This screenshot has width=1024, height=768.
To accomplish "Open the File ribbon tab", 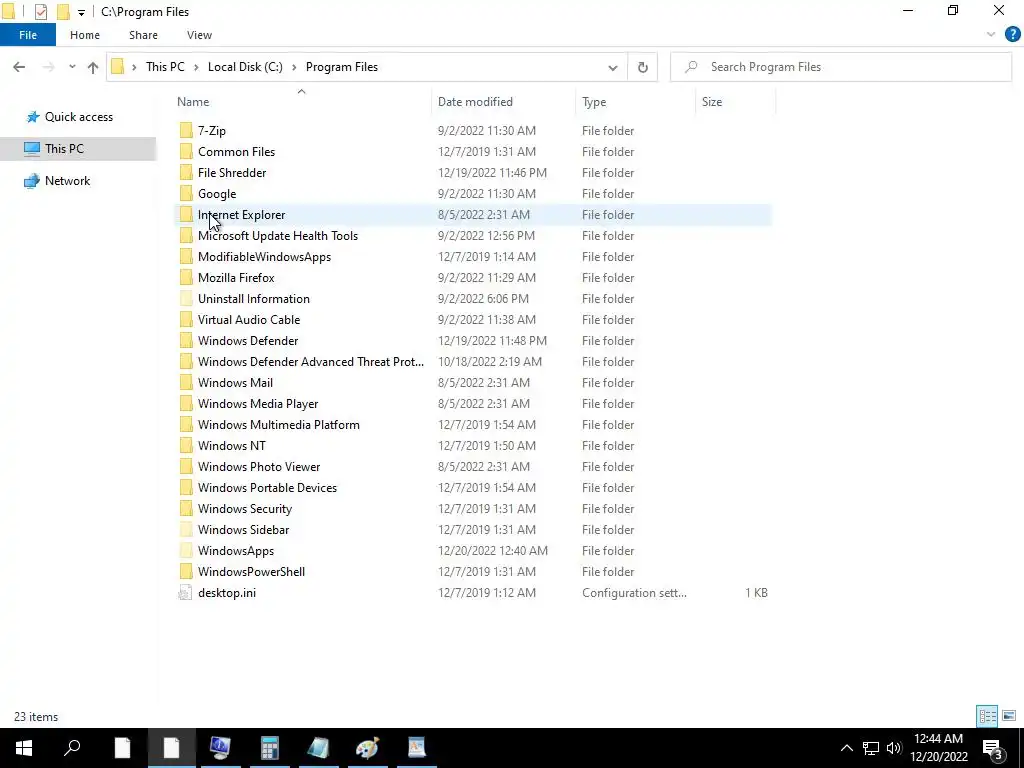I will pos(27,35).
